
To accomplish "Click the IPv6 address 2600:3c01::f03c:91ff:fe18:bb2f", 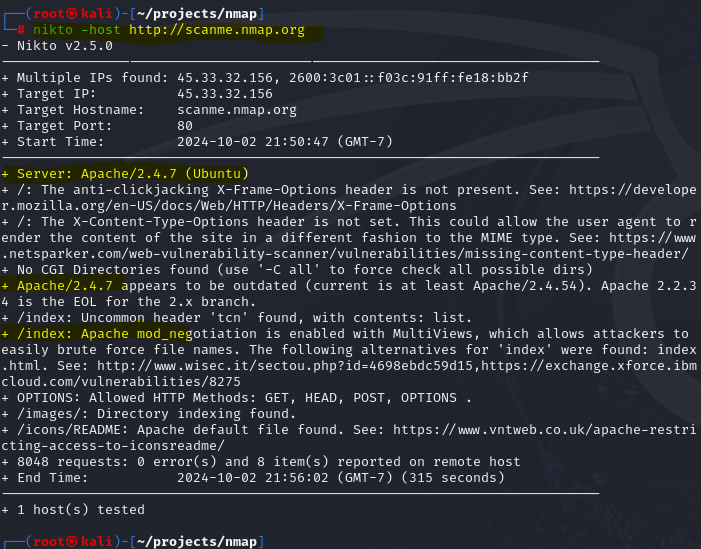I will 409,78.
